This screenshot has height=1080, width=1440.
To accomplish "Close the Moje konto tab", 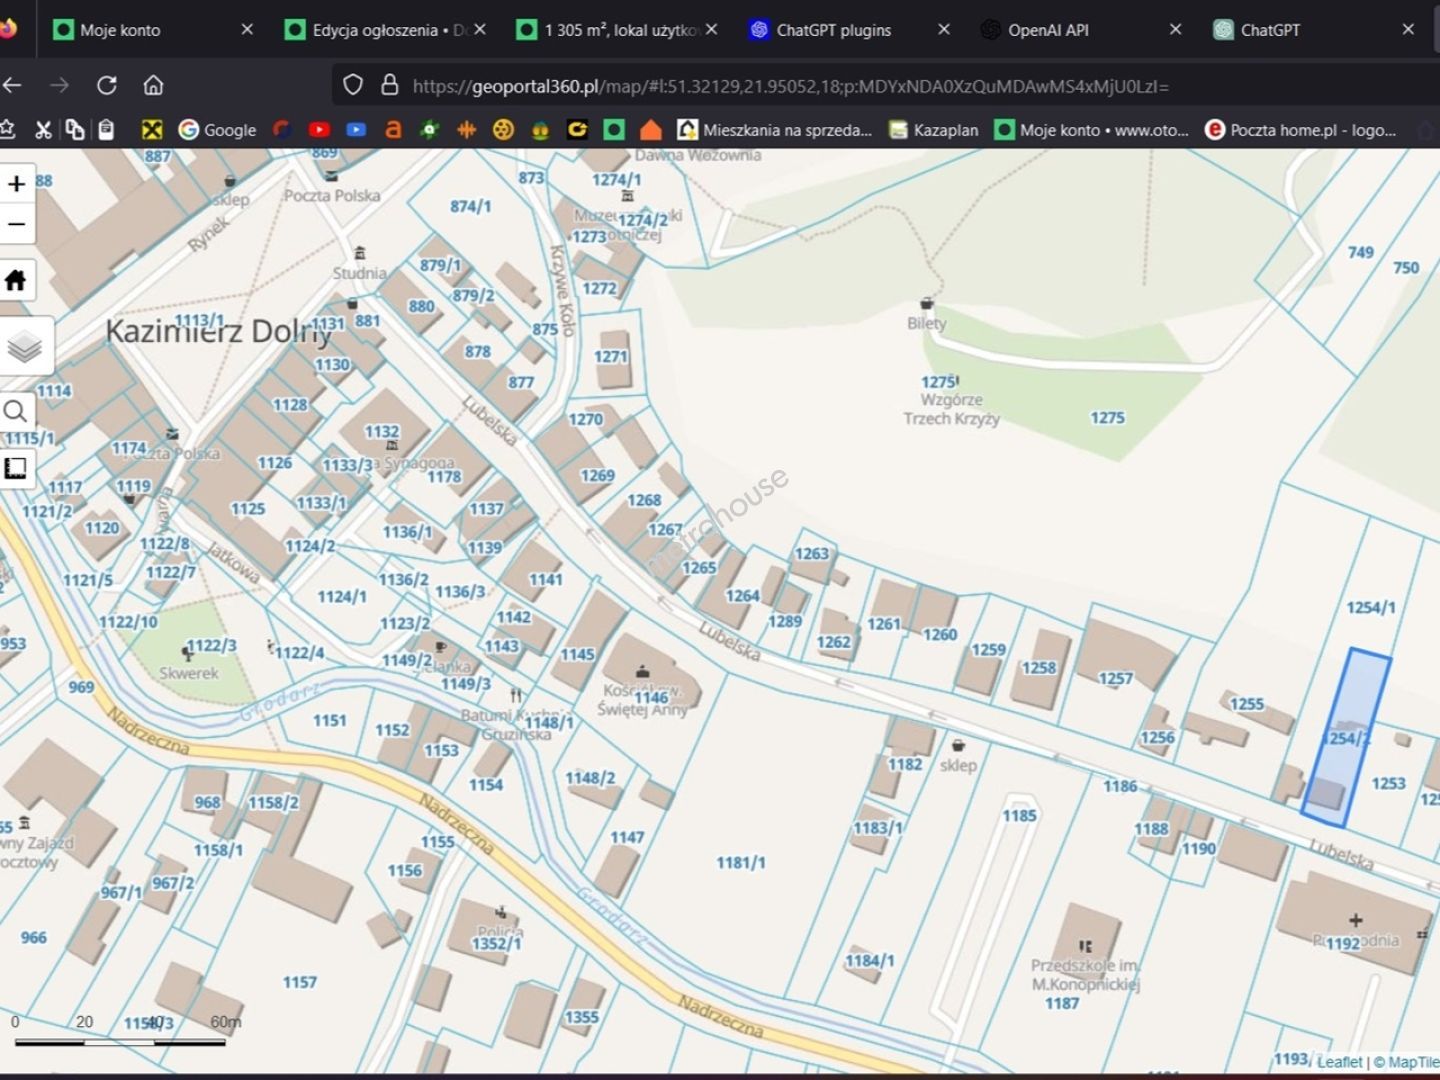I will coord(247,30).
